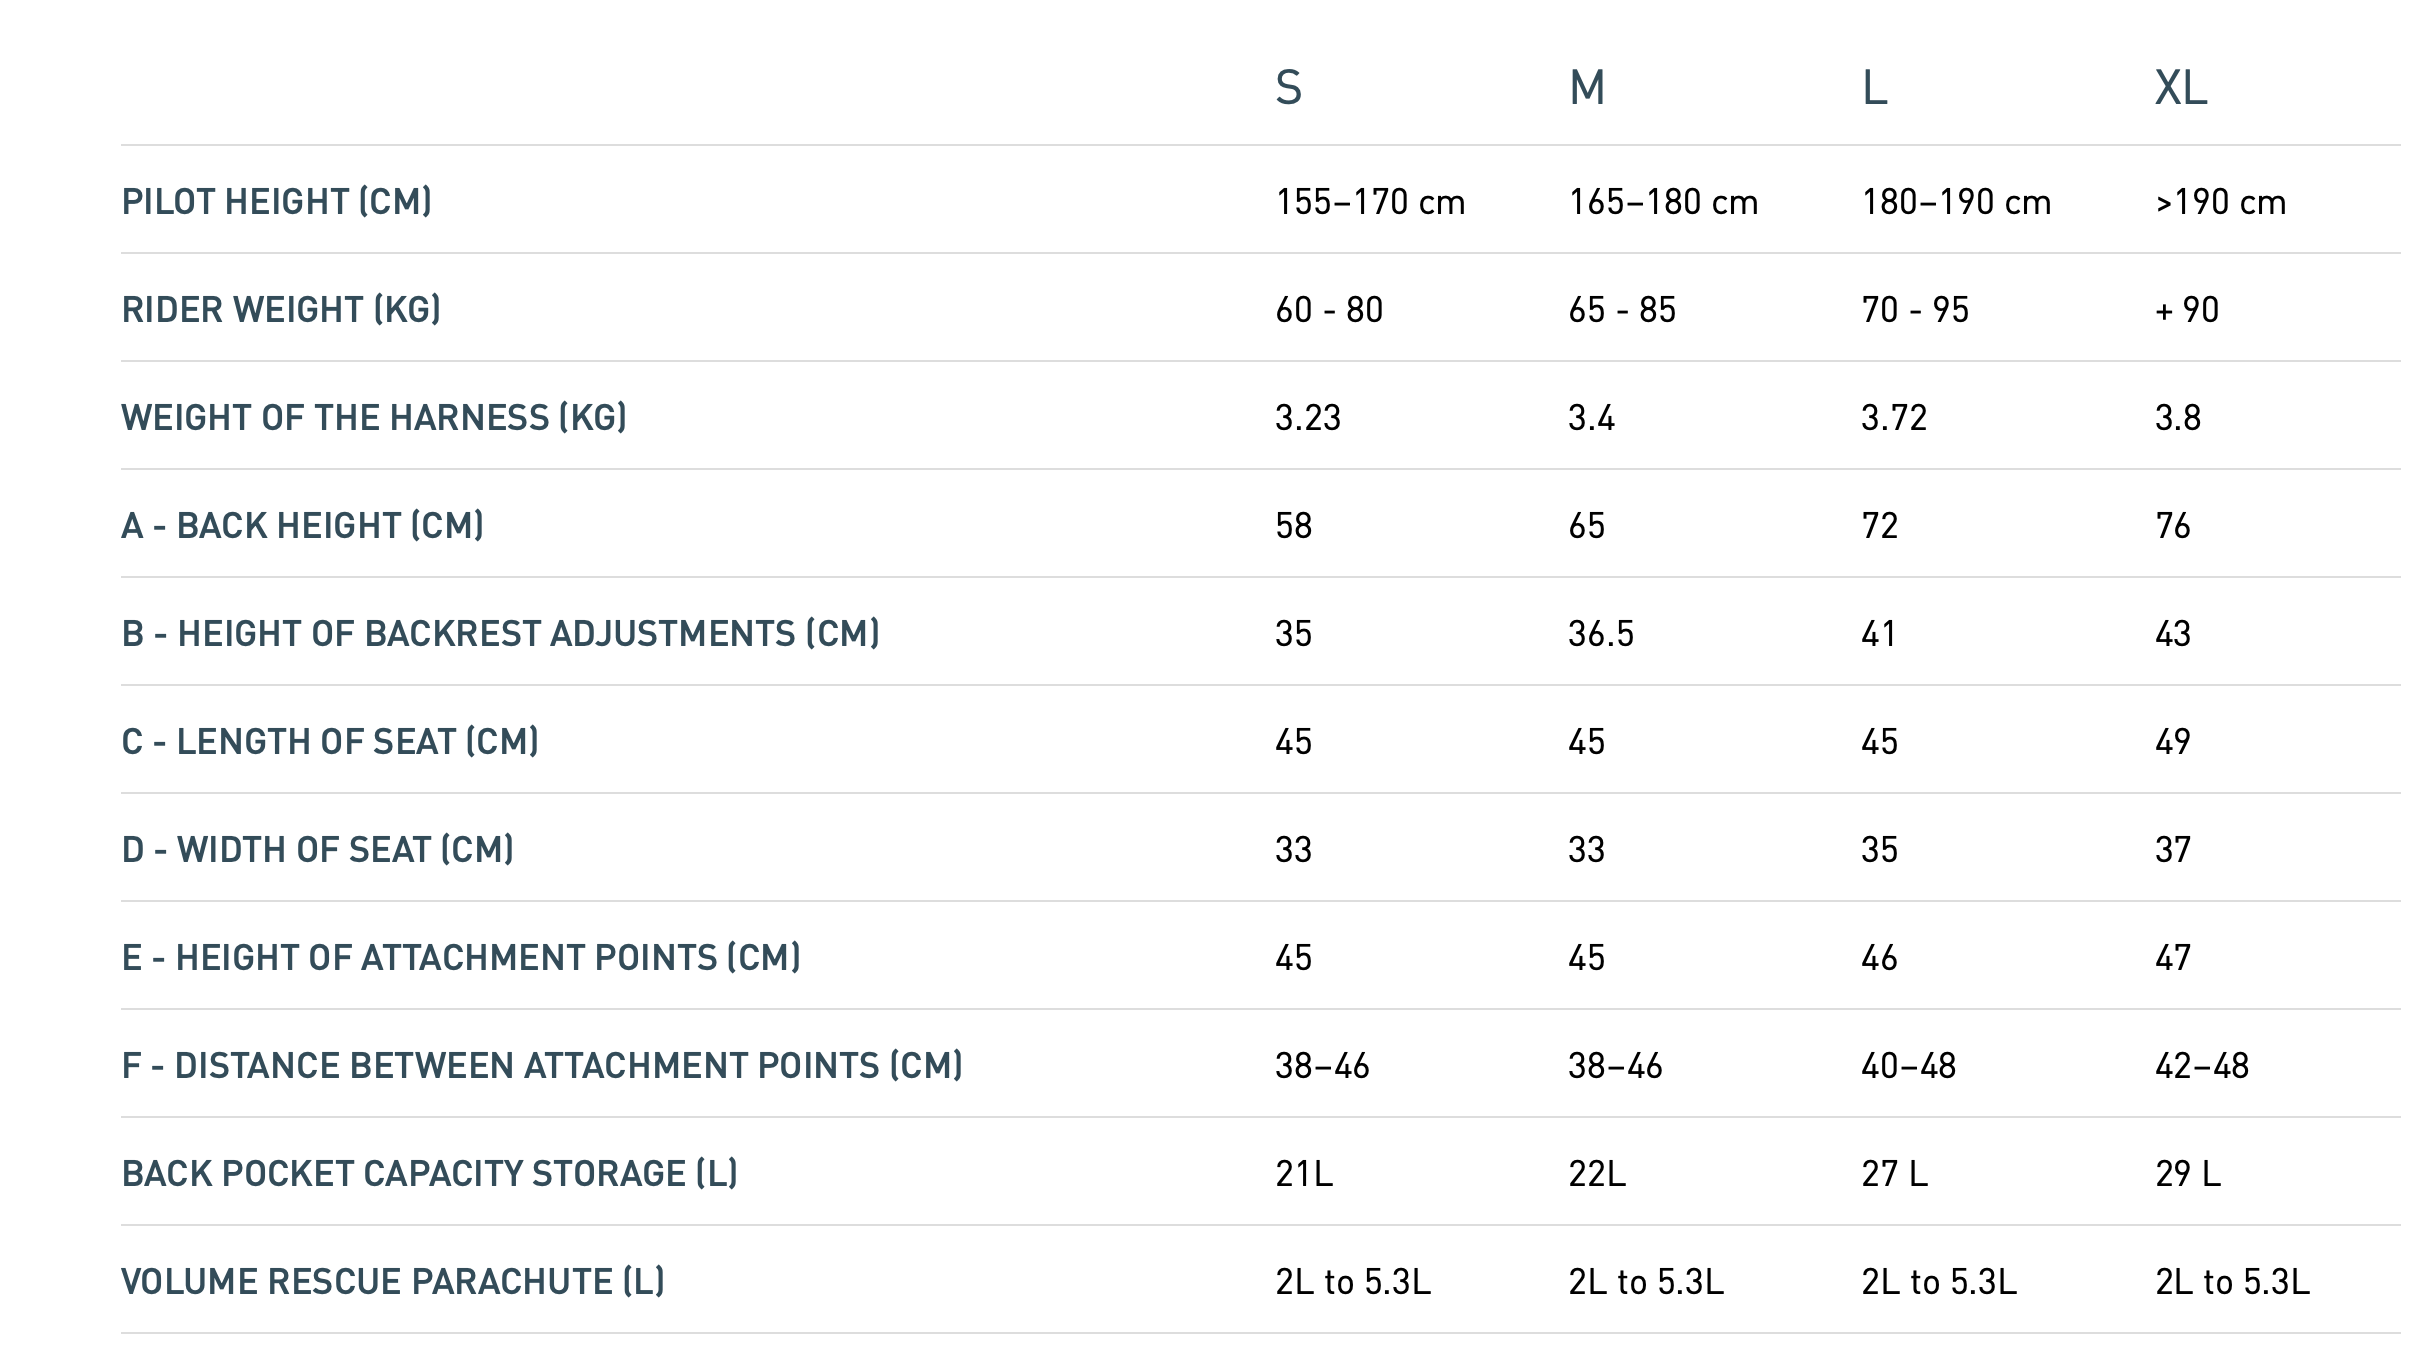Click the Volume Rescue Parachute label
The height and width of the screenshot is (1350, 2436).
[x=392, y=1282]
